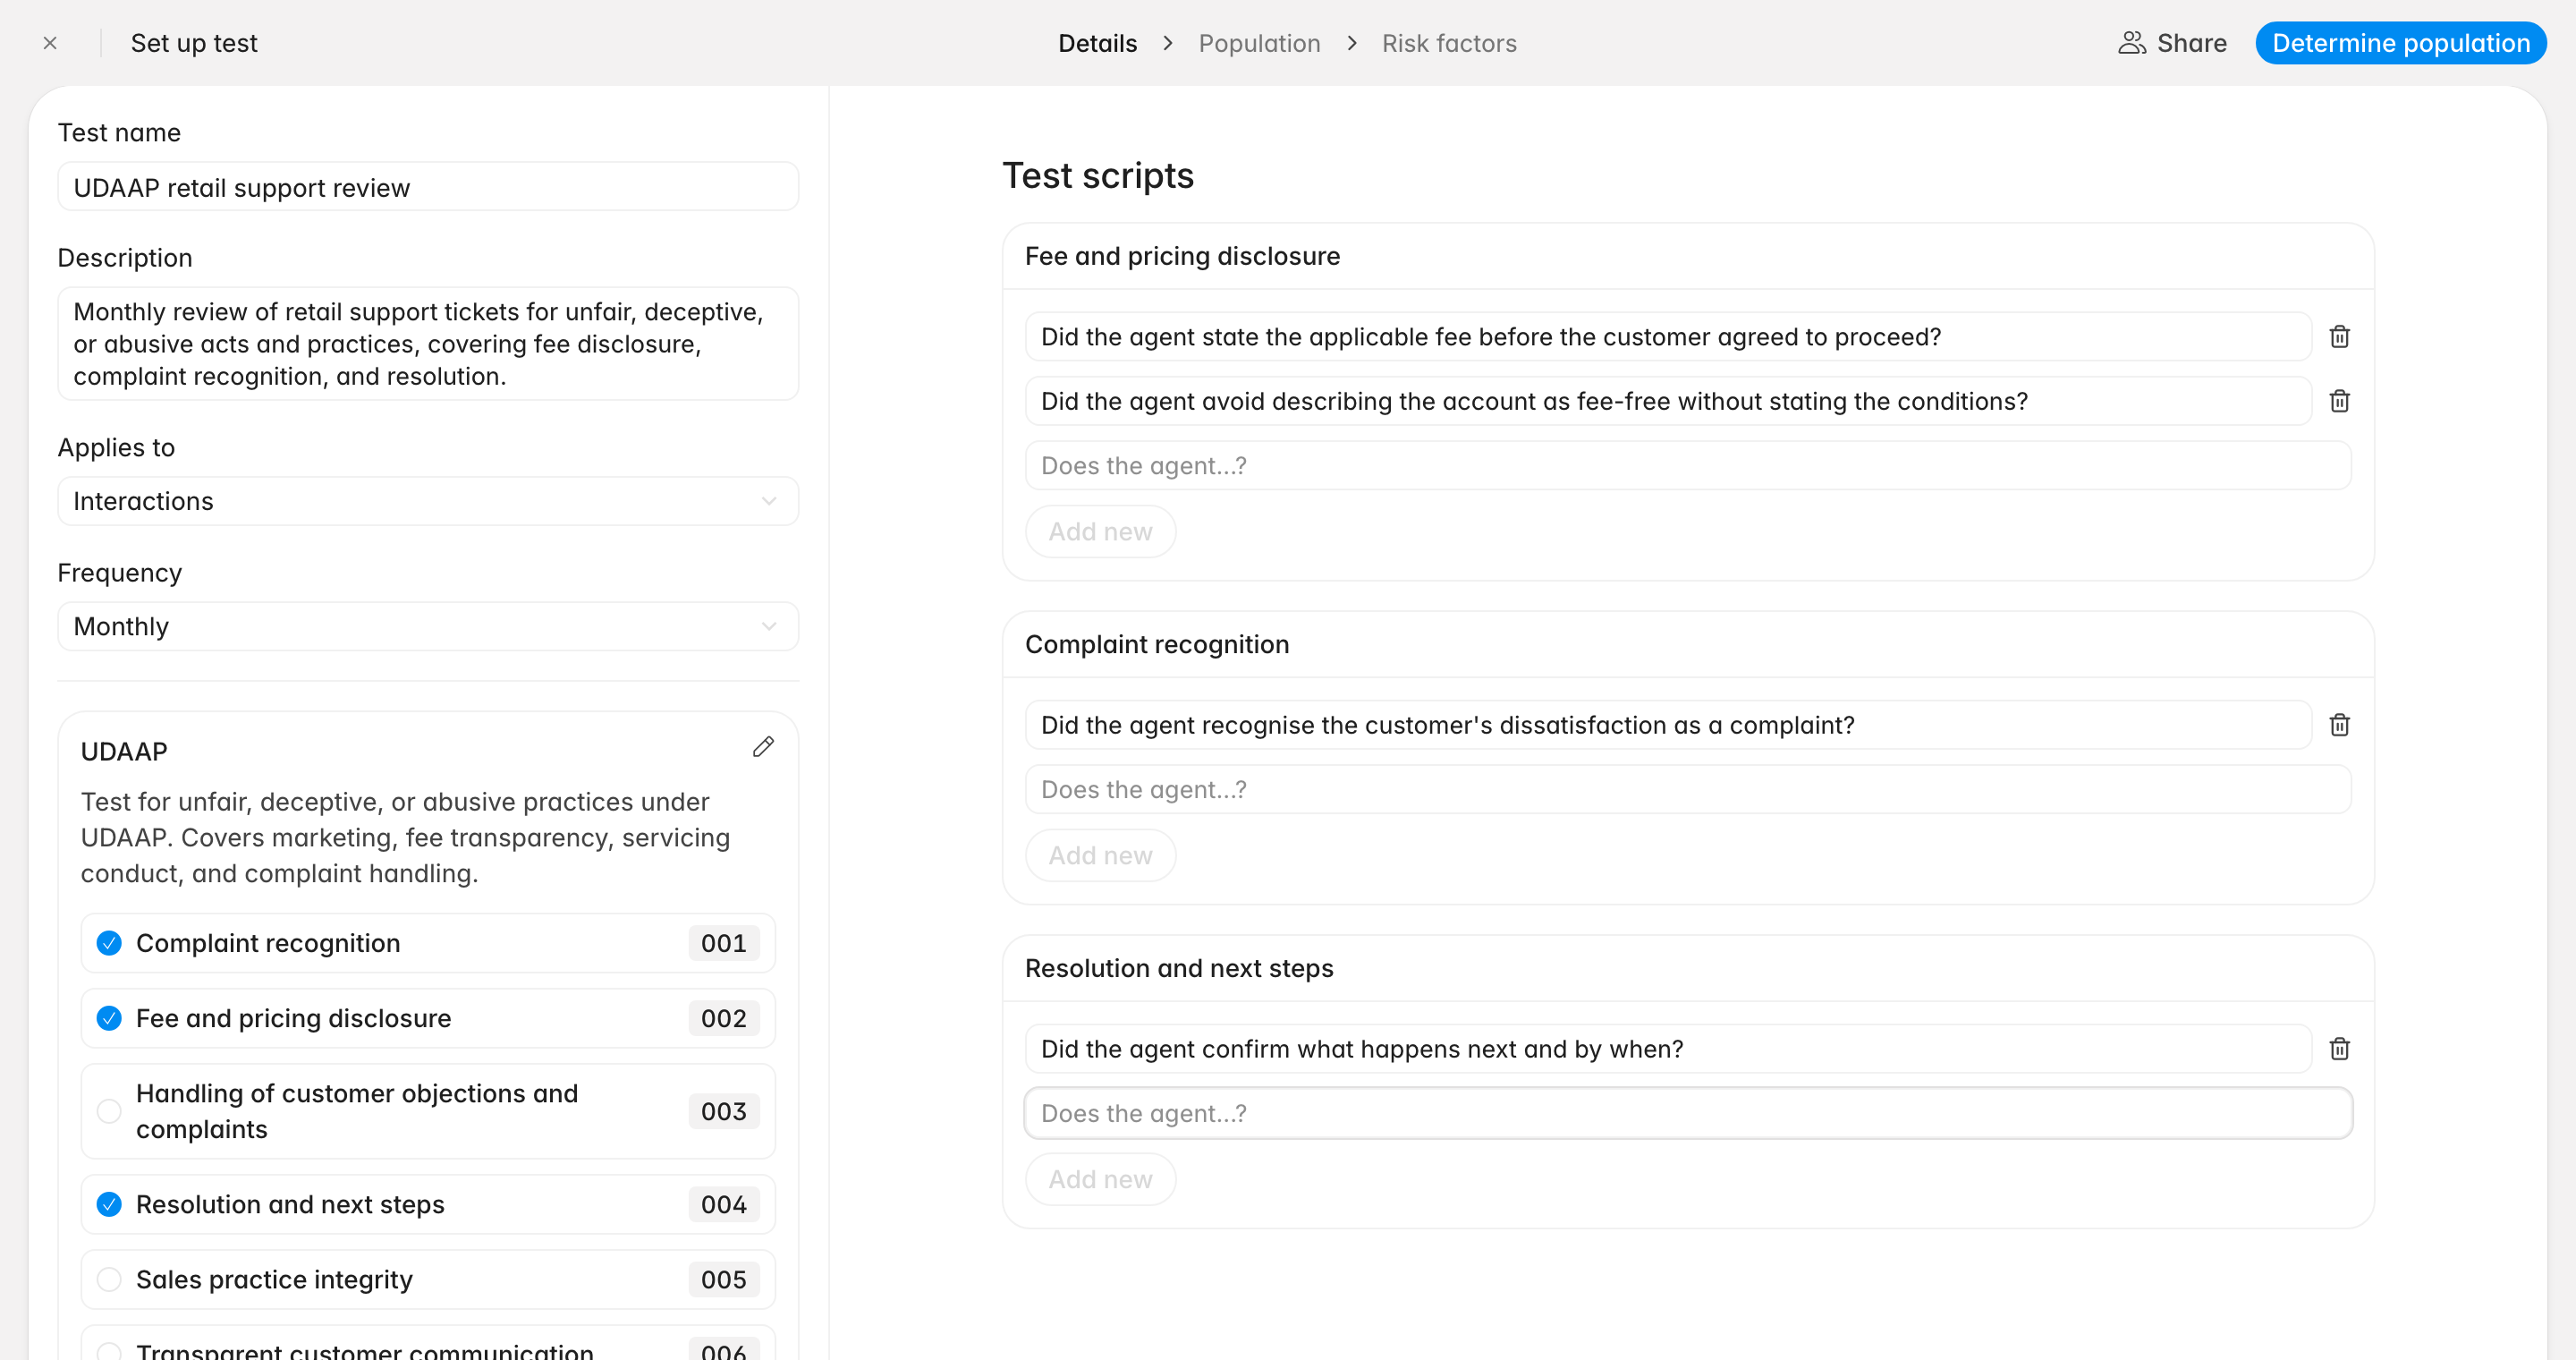Edit the 'fee-free without stating the conditions' question

[1668, 401]
